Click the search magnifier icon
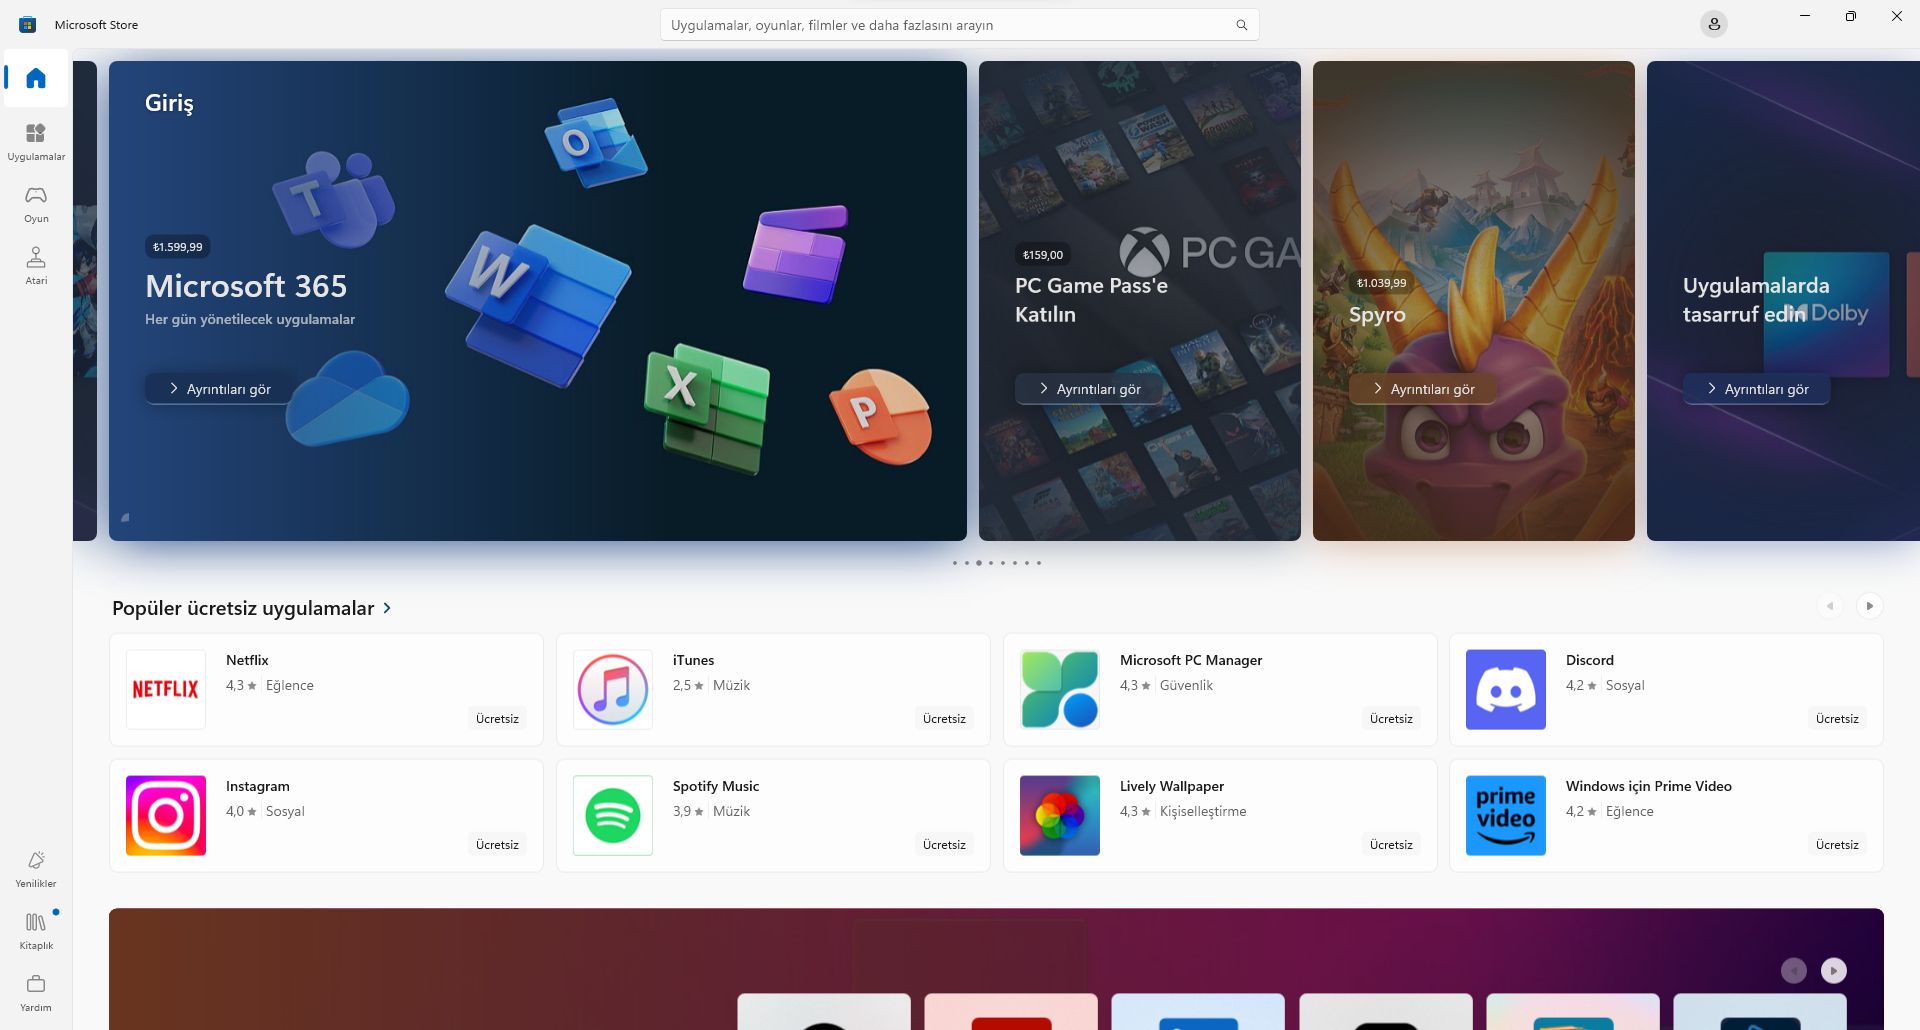 (1241, 25)
